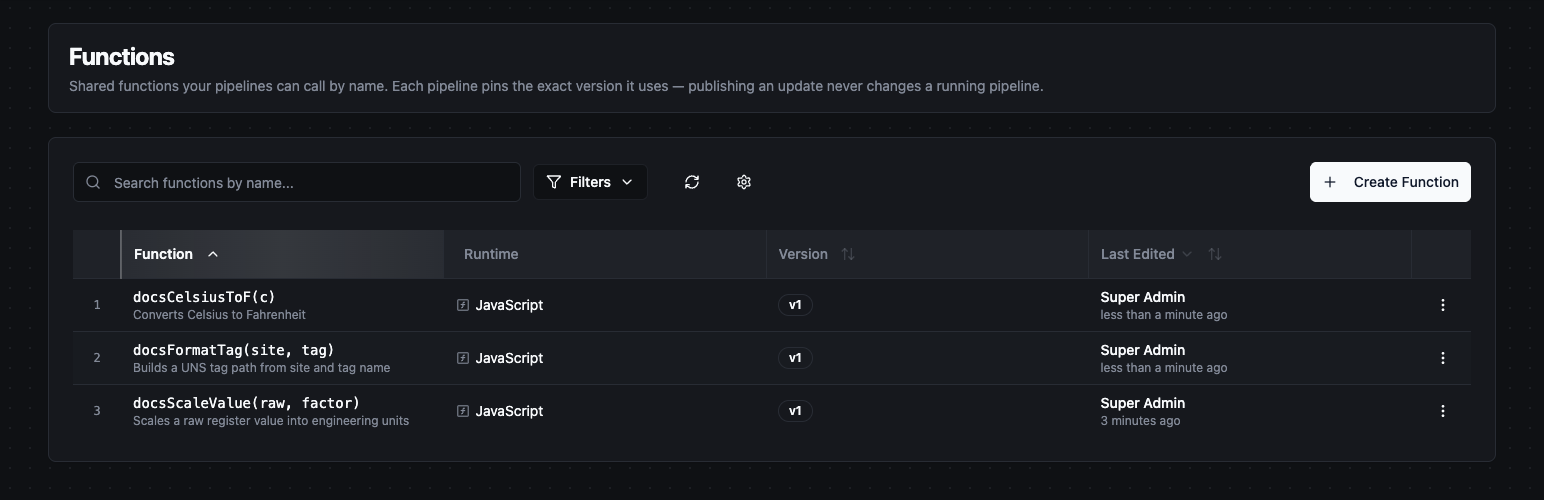Click 'Scales a raw register value' description
Image resolution: width=1544 pixels, height=500 pixels.
pos(271,421)
